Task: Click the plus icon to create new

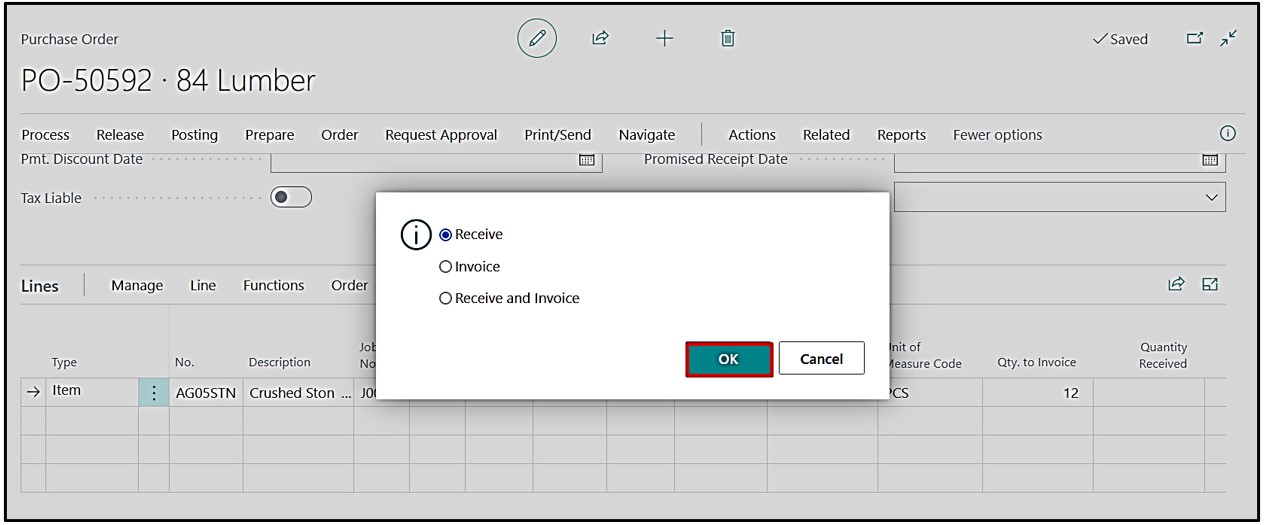Action: point(664,39)
